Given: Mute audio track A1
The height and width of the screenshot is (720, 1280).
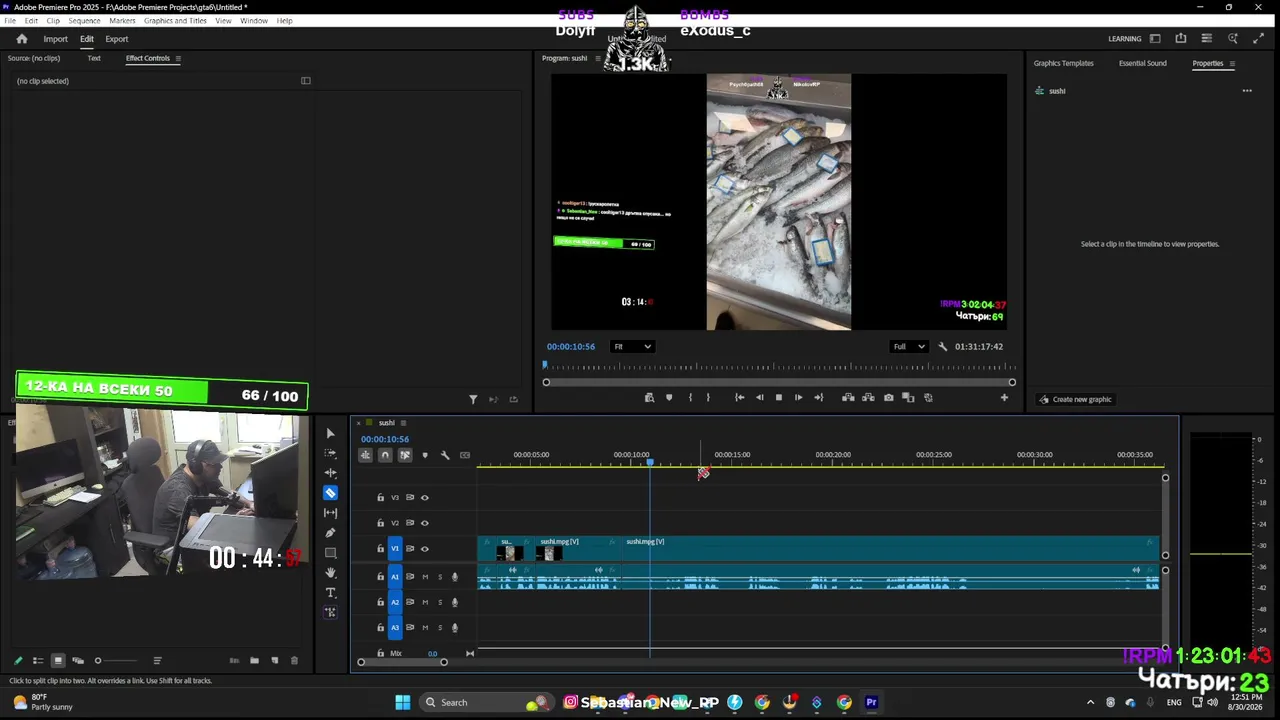Looking at the screenshot, I should coord(425,577).
